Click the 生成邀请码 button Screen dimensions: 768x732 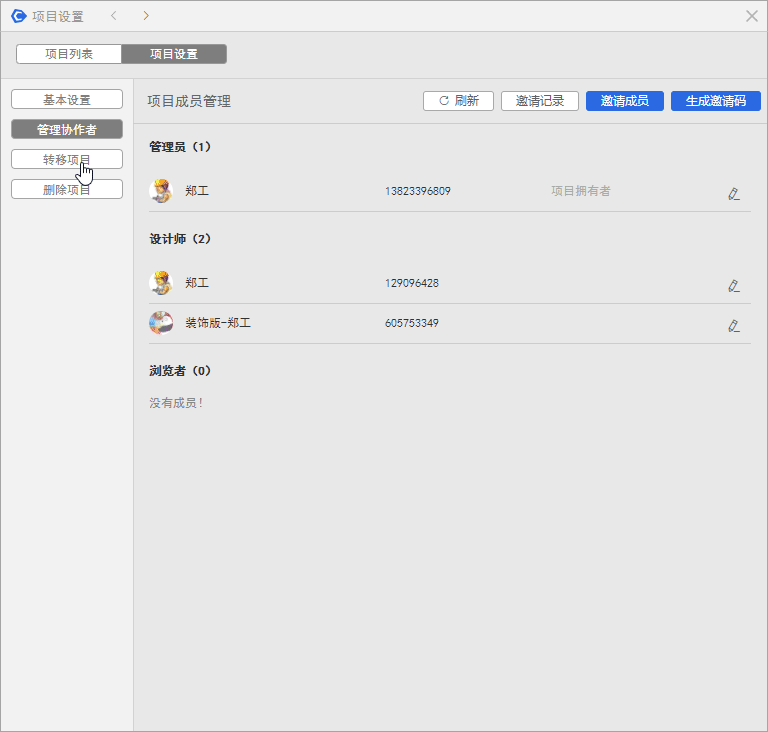pyautogui.click(x=716, y=101)
